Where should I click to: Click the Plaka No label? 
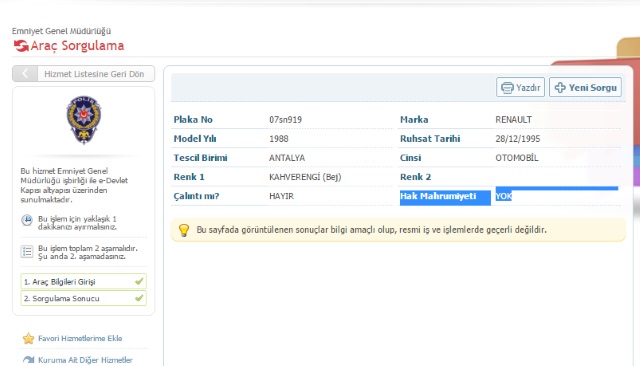click(x=193, y=120)
